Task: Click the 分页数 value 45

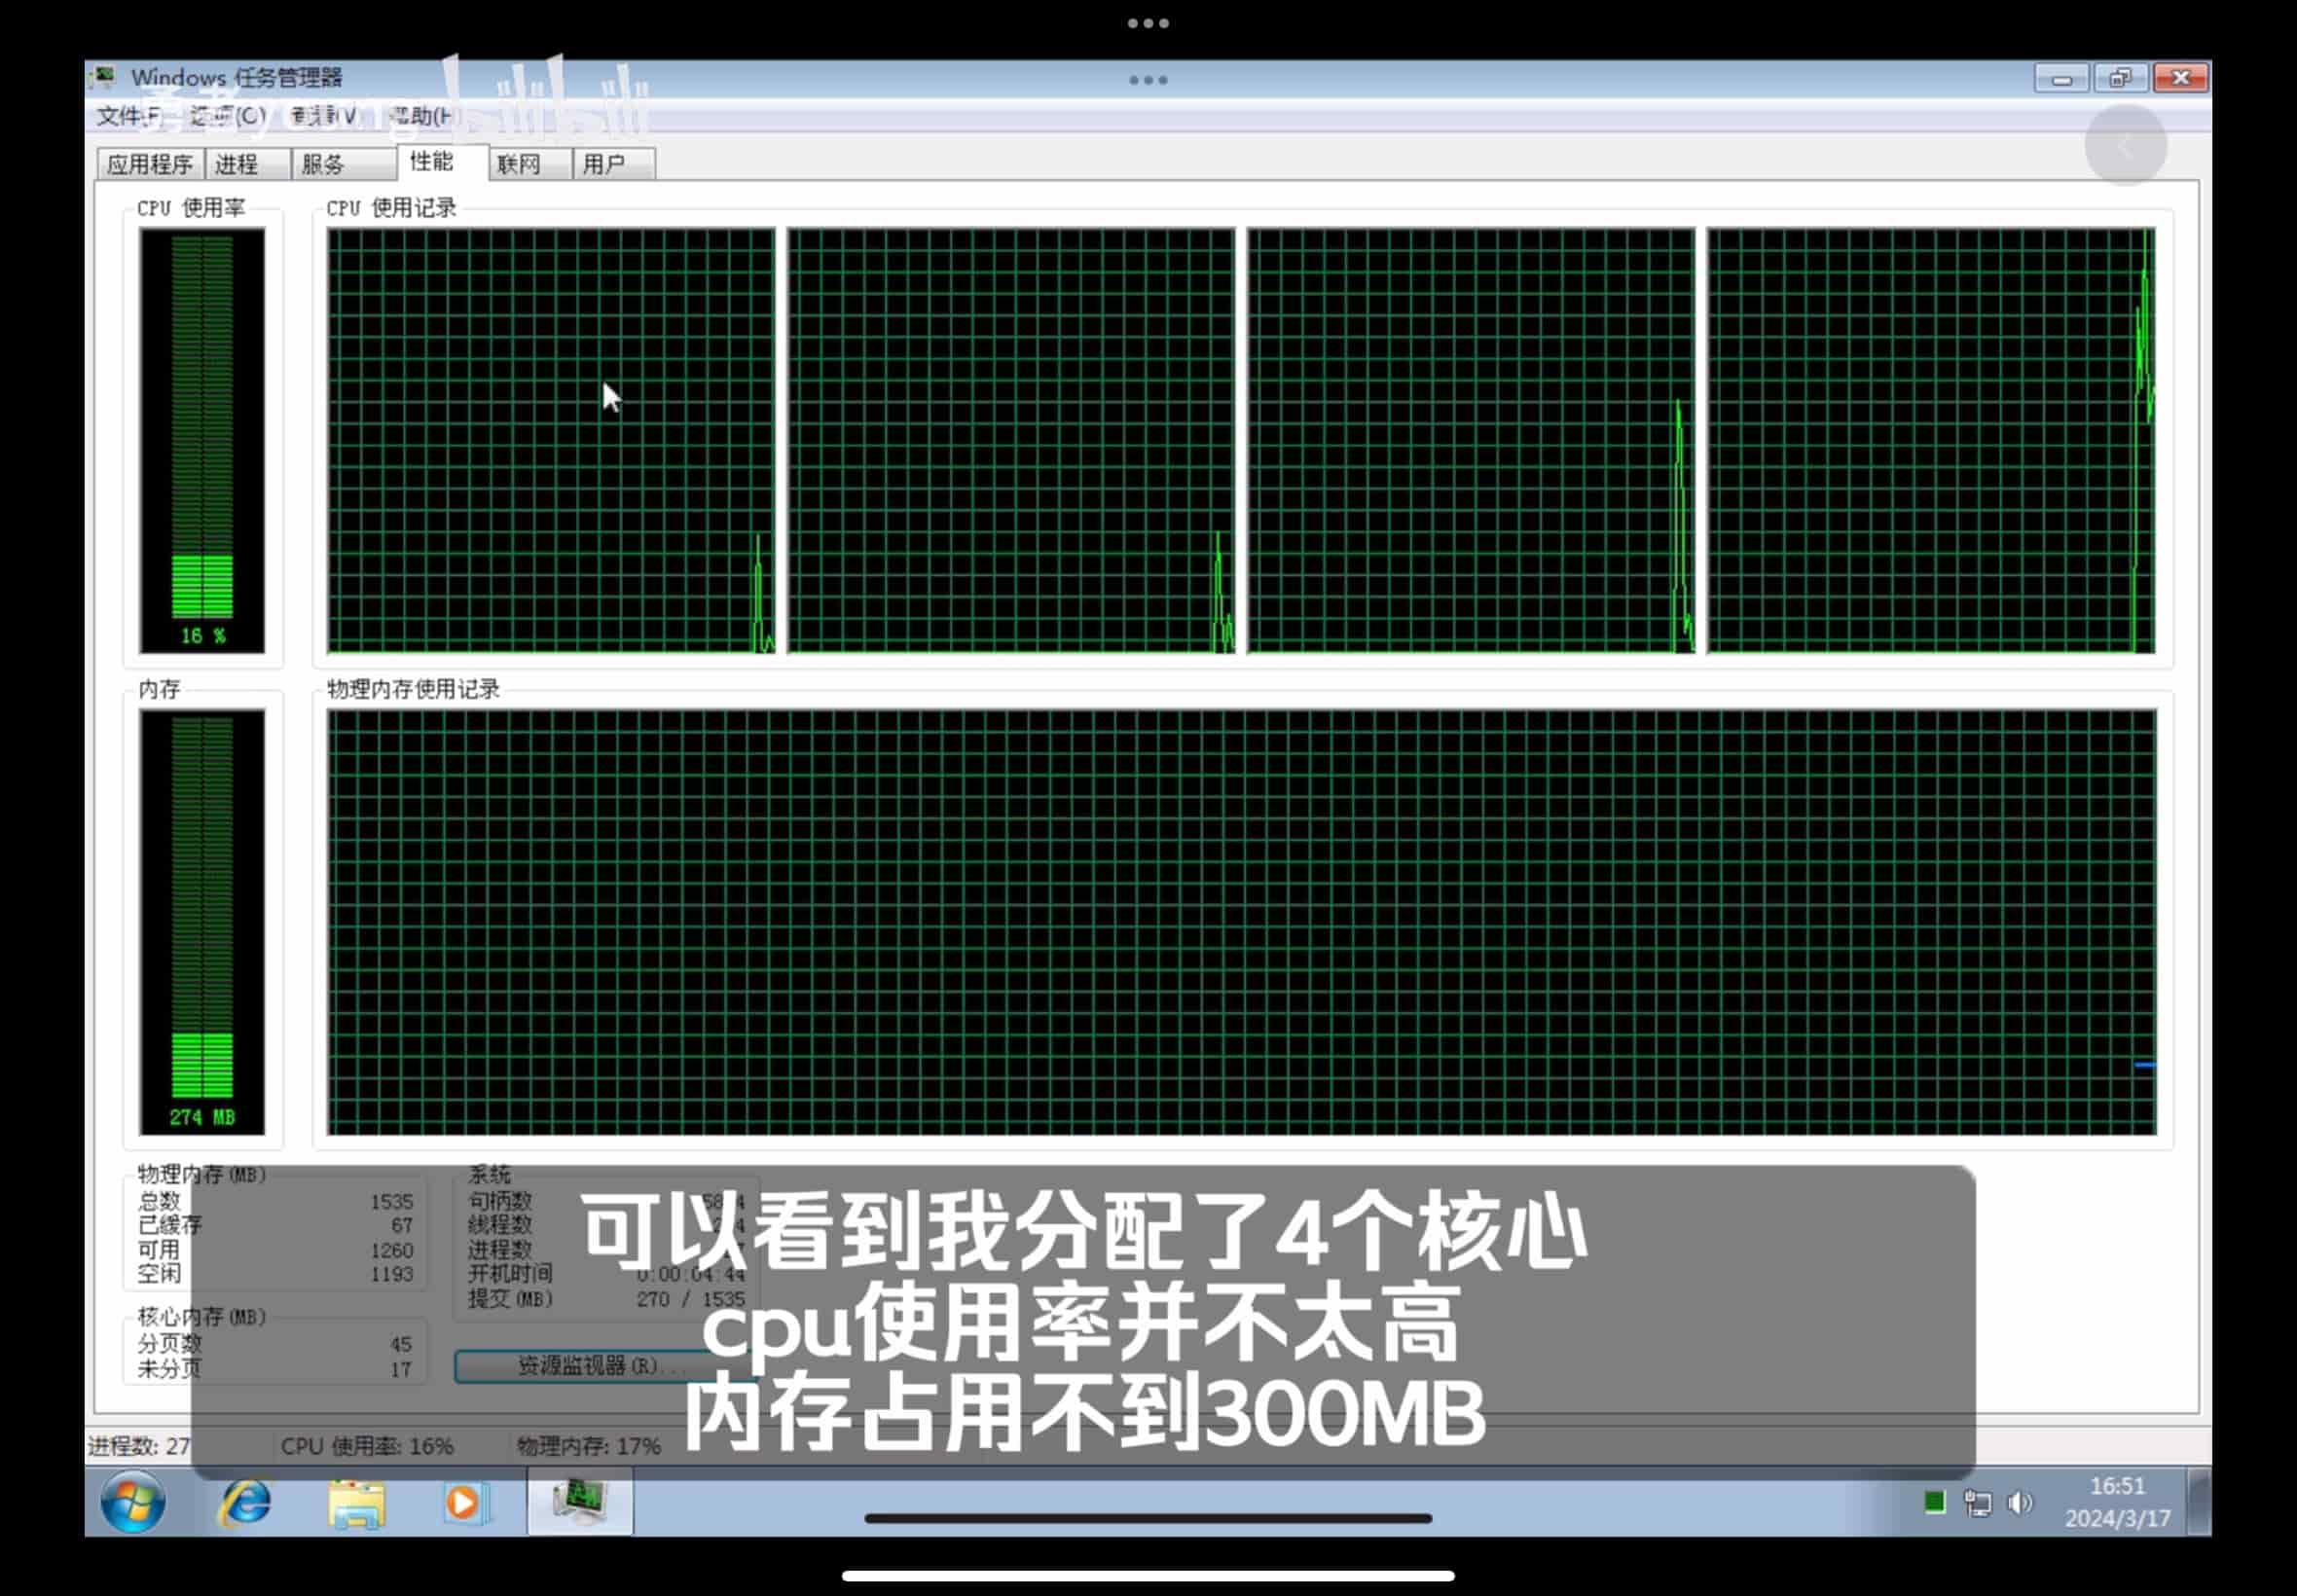Action: [401, 1344]
